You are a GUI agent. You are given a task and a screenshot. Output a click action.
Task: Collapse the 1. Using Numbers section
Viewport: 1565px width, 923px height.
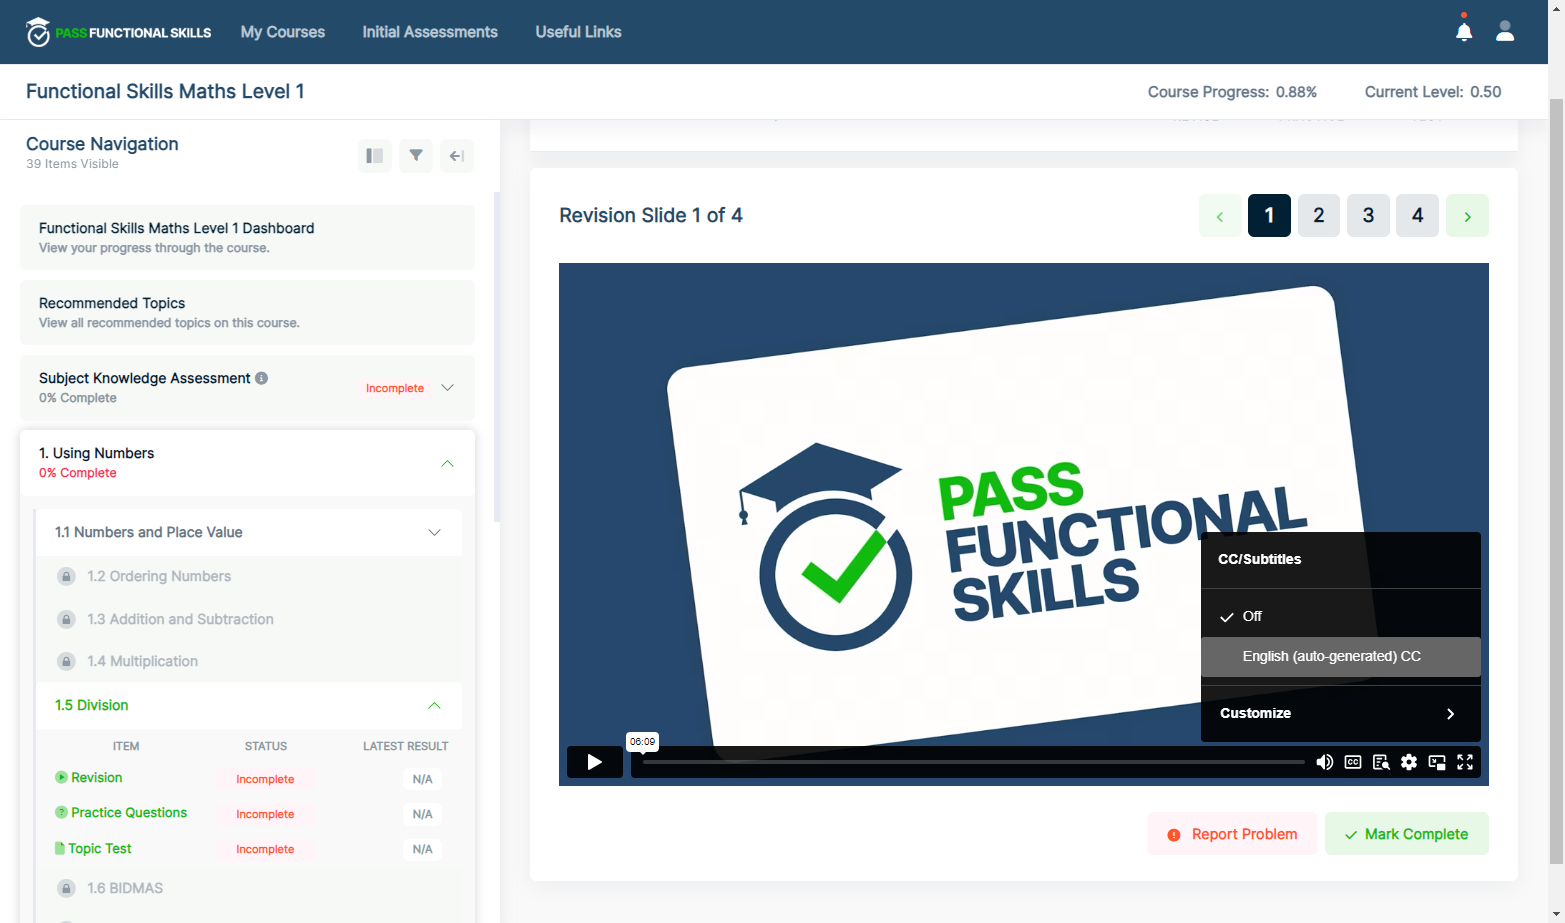point(448,463)
